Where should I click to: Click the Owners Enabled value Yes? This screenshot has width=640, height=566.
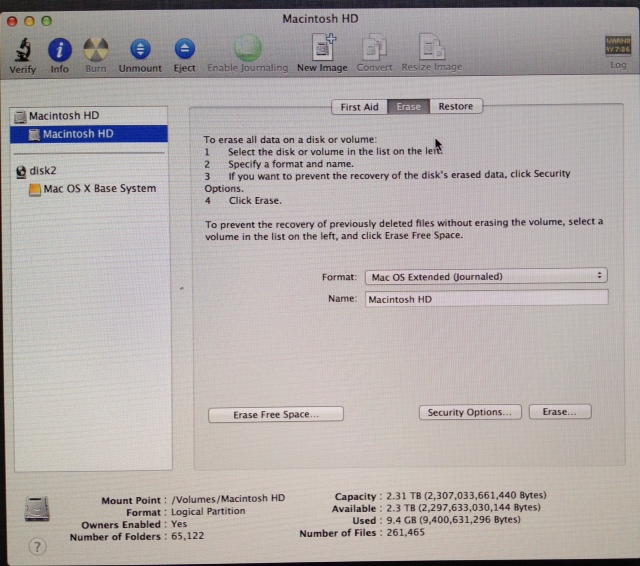coord(179,524)
